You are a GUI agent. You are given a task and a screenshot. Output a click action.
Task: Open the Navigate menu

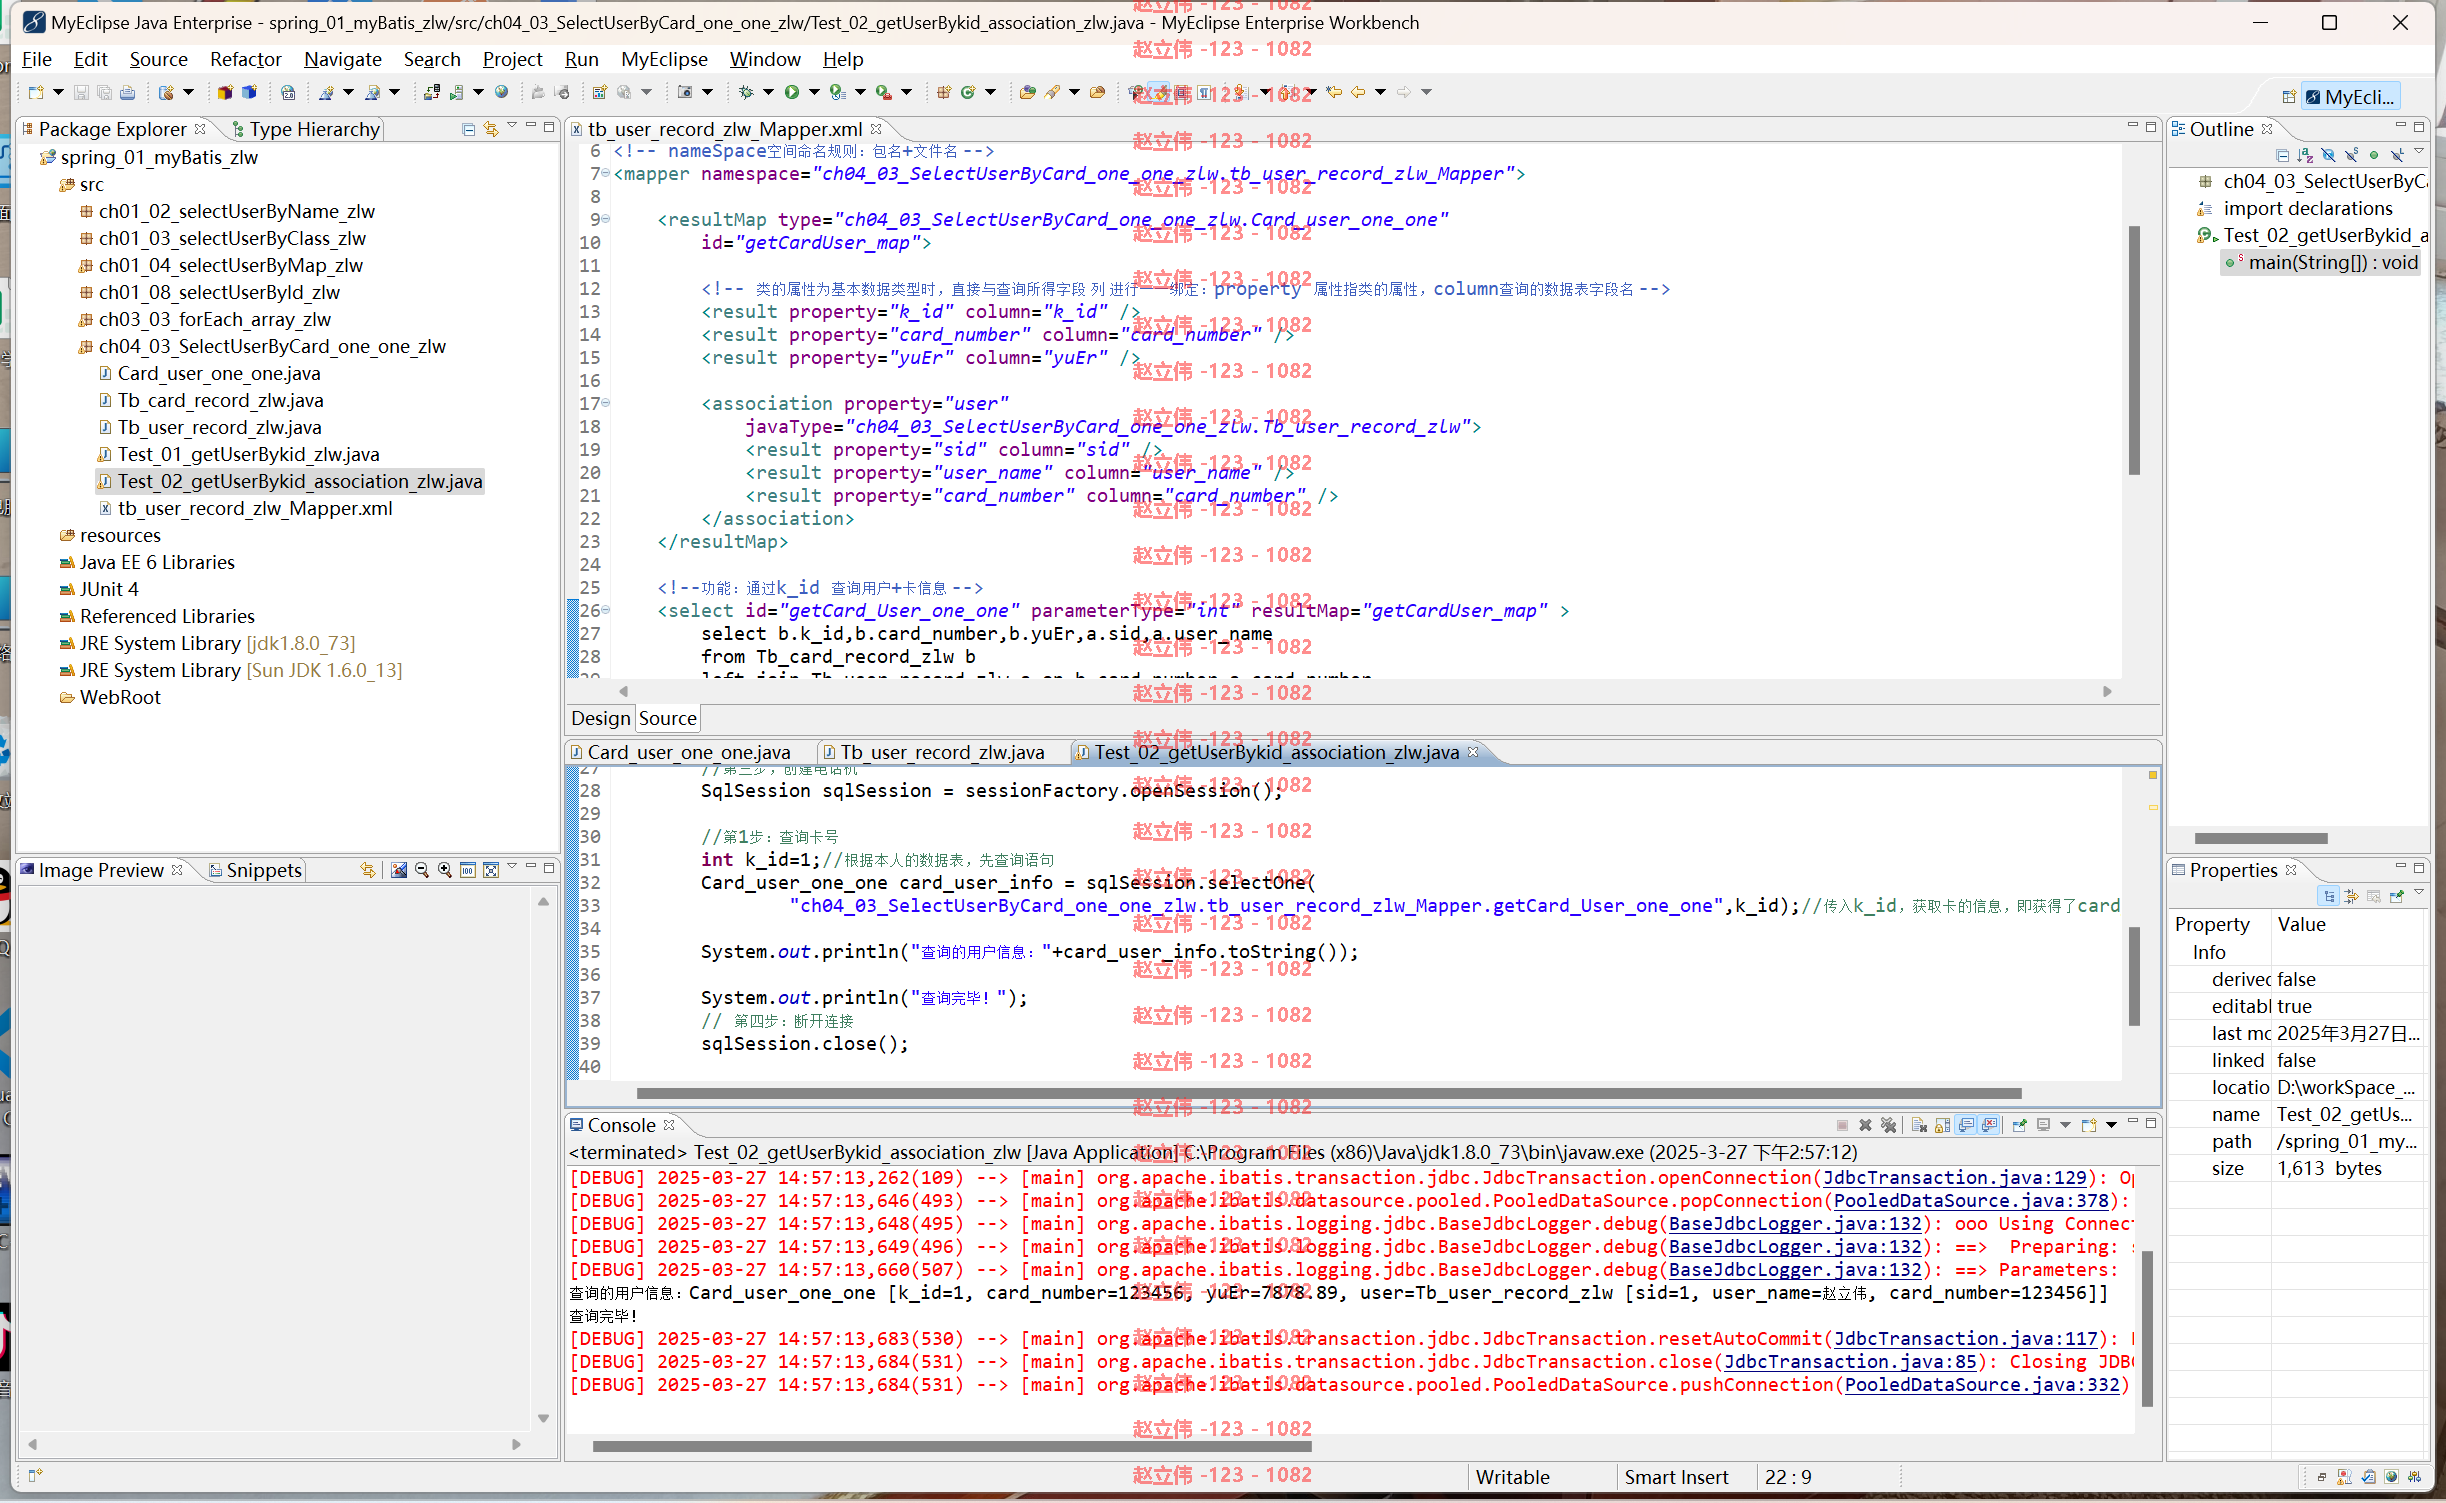pyautogui.click(x=343, y=60)
